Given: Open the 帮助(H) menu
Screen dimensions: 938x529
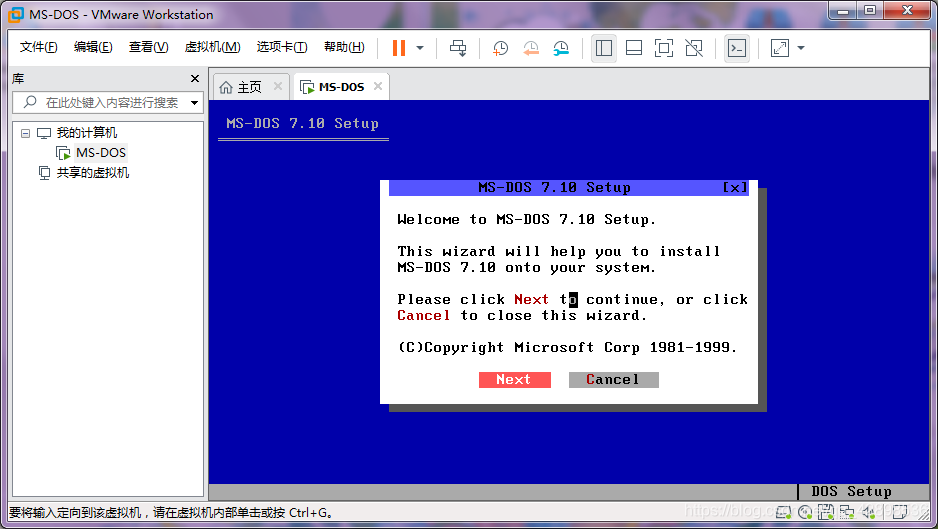Looking at the screenshot, I should point(344,47).
